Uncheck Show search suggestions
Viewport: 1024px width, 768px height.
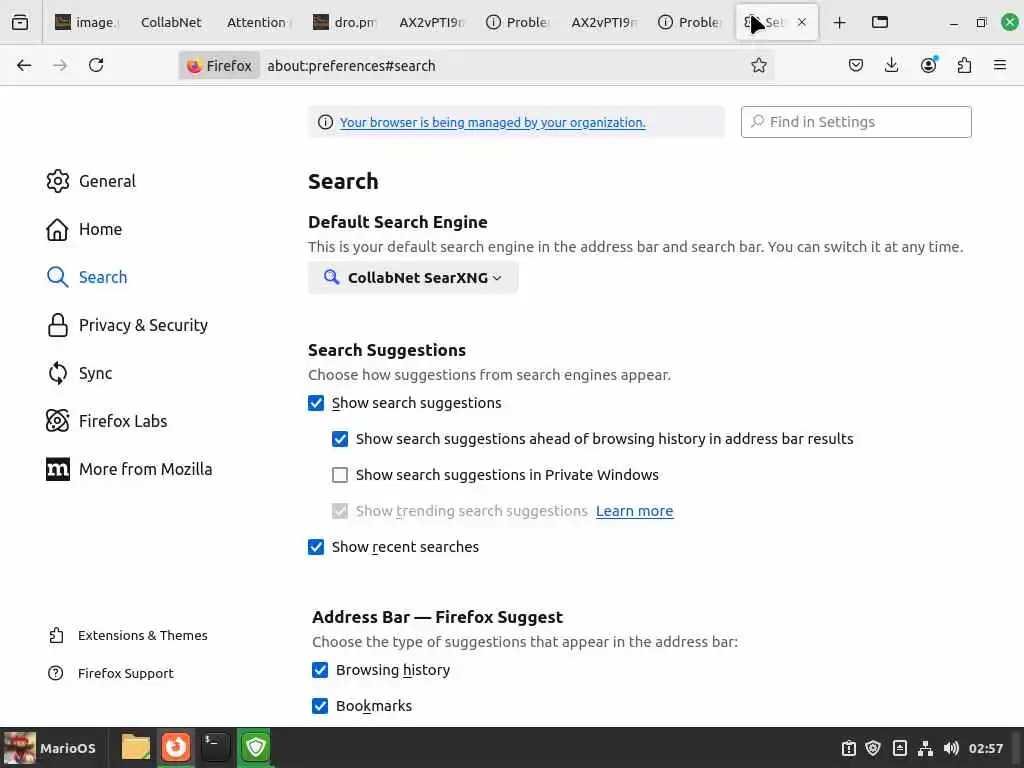click(x=316, y=403)
